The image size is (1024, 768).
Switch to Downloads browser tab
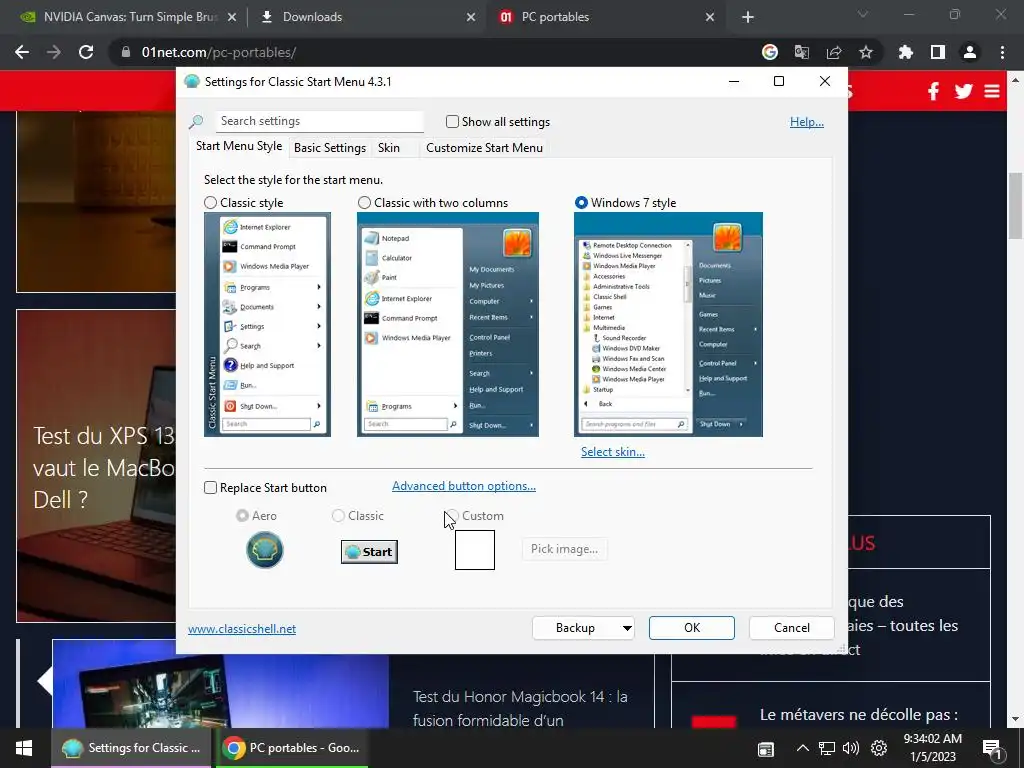tap(367, 17)
